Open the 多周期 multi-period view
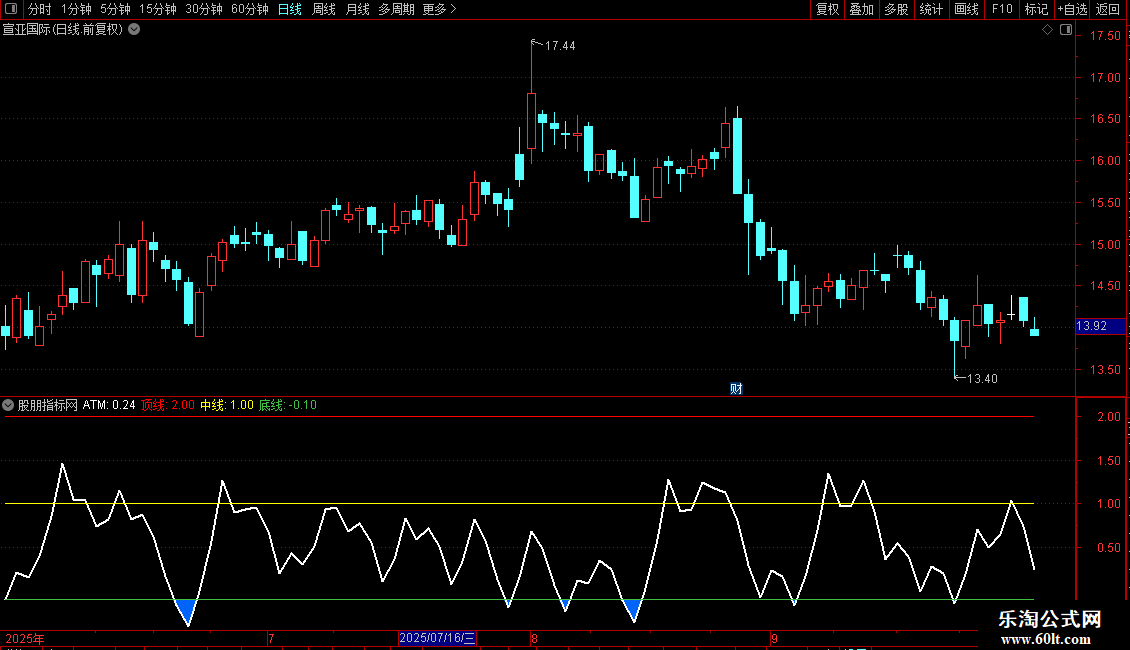This screenshot has width=1130, height=650. [396, 9]
